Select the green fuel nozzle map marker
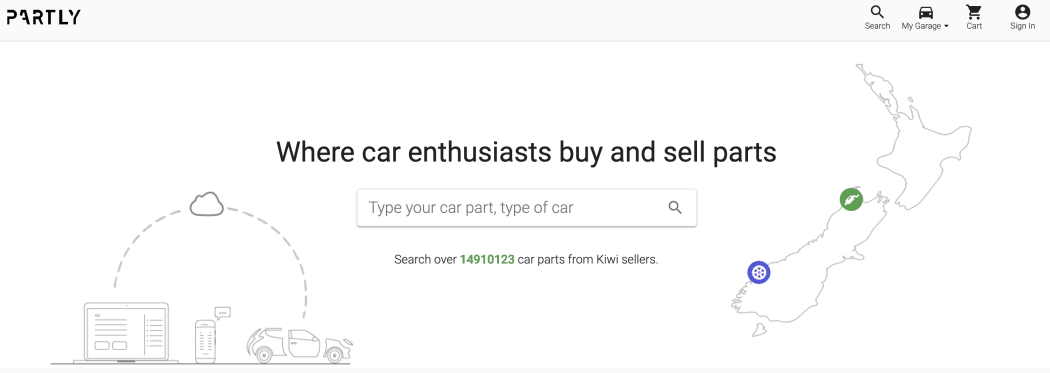 (851, 199)
